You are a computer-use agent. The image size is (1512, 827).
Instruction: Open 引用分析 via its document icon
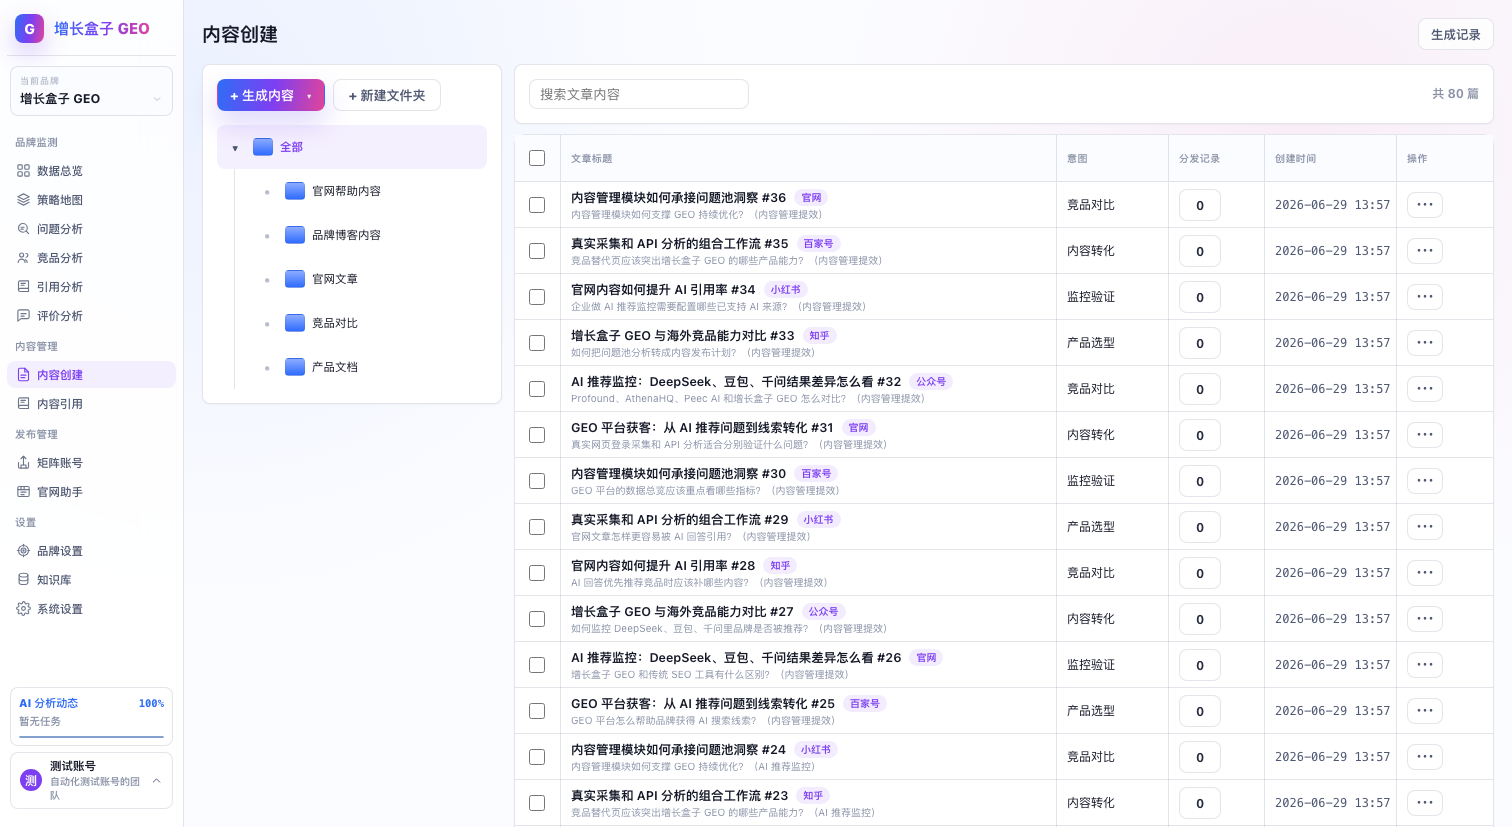tap(23, 287)
